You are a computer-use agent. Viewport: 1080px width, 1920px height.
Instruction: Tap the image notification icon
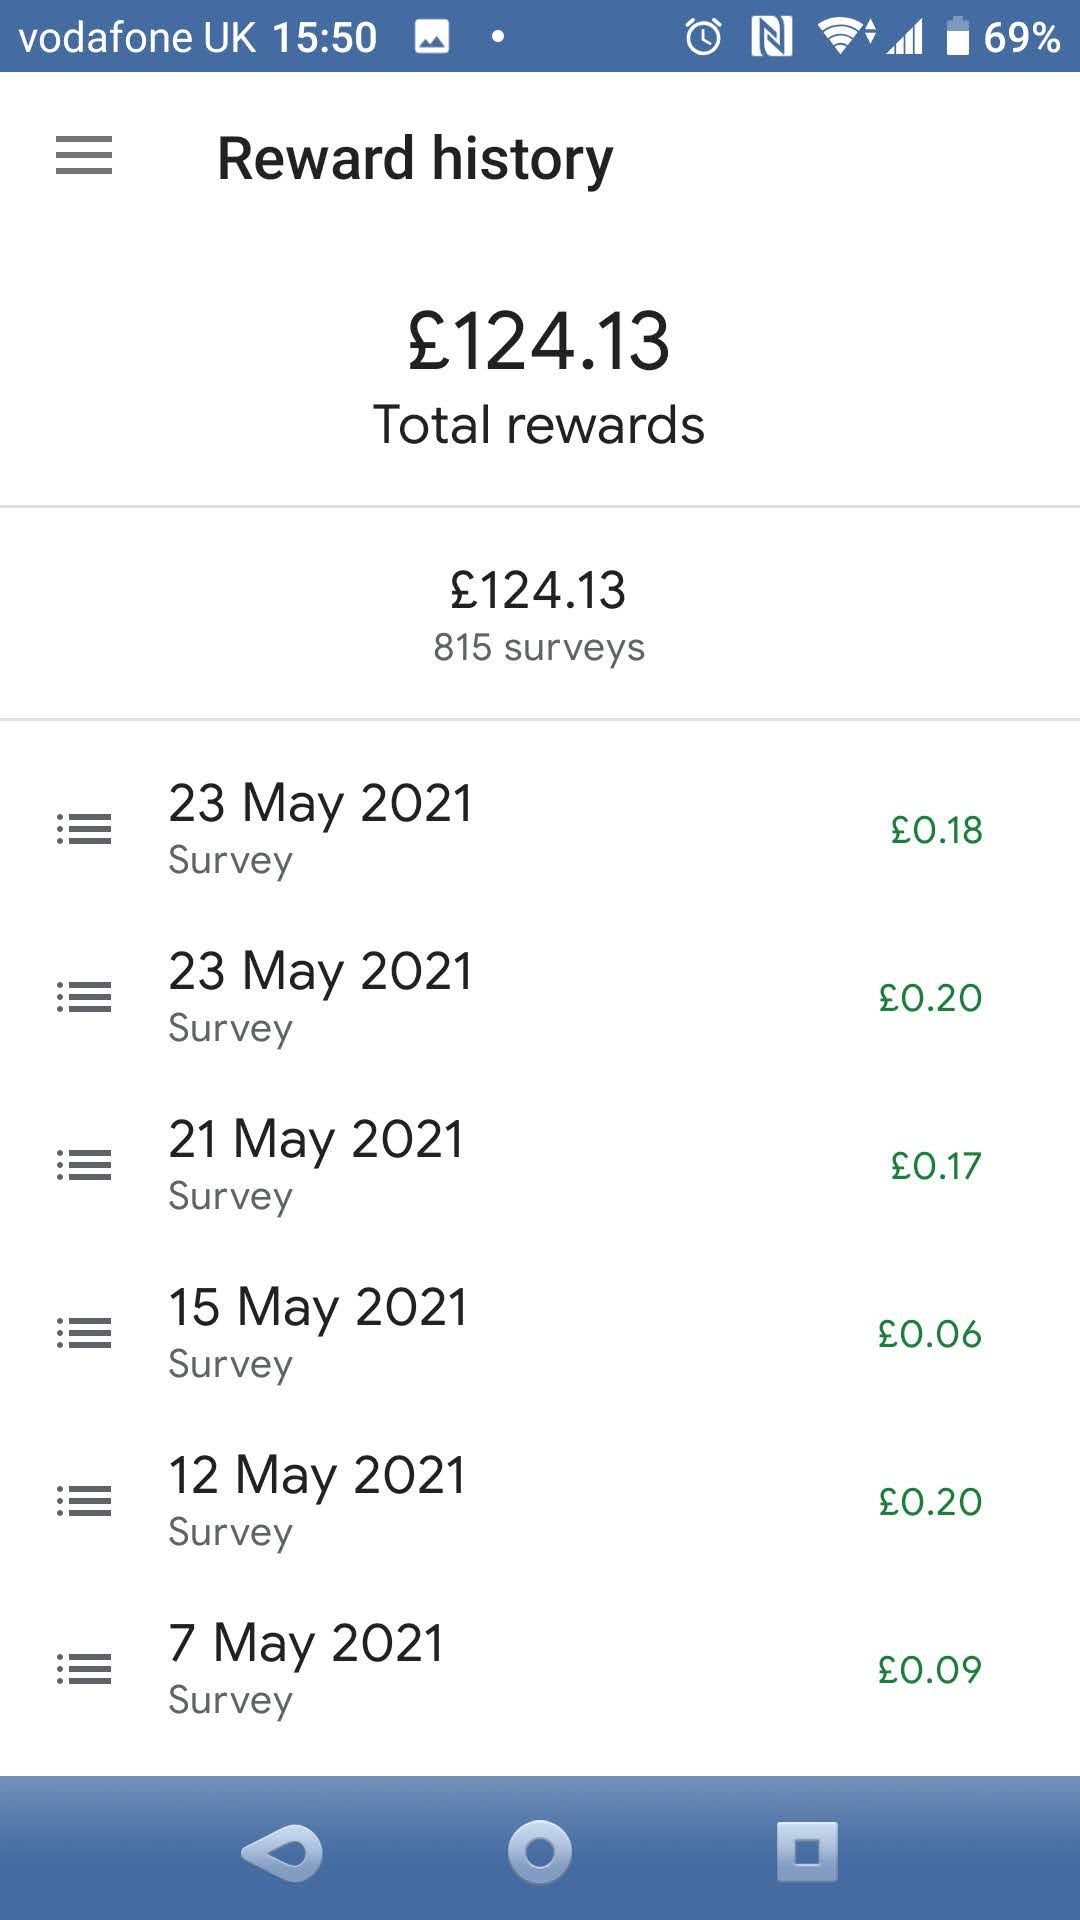pyautogui.click(x=432, y=38)
